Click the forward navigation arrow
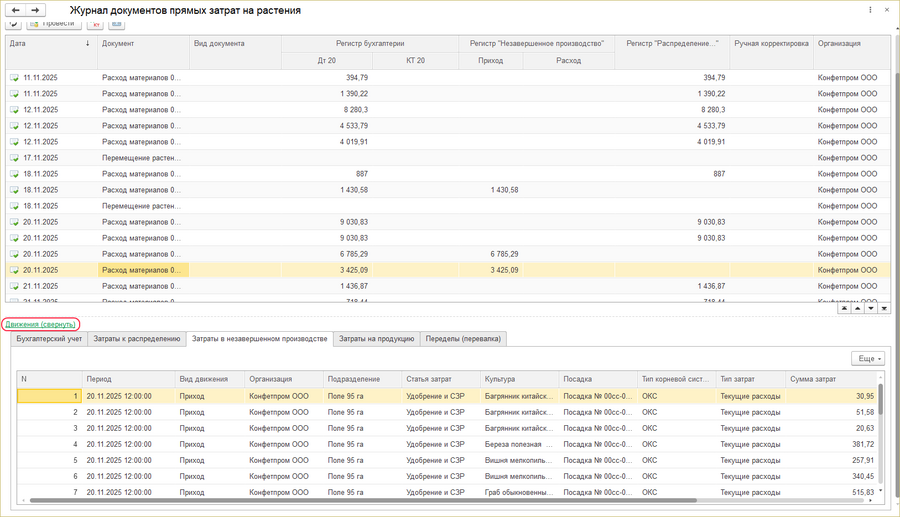Image resolution: width=900 pixels, height=517 pixels. pos(37,9)
